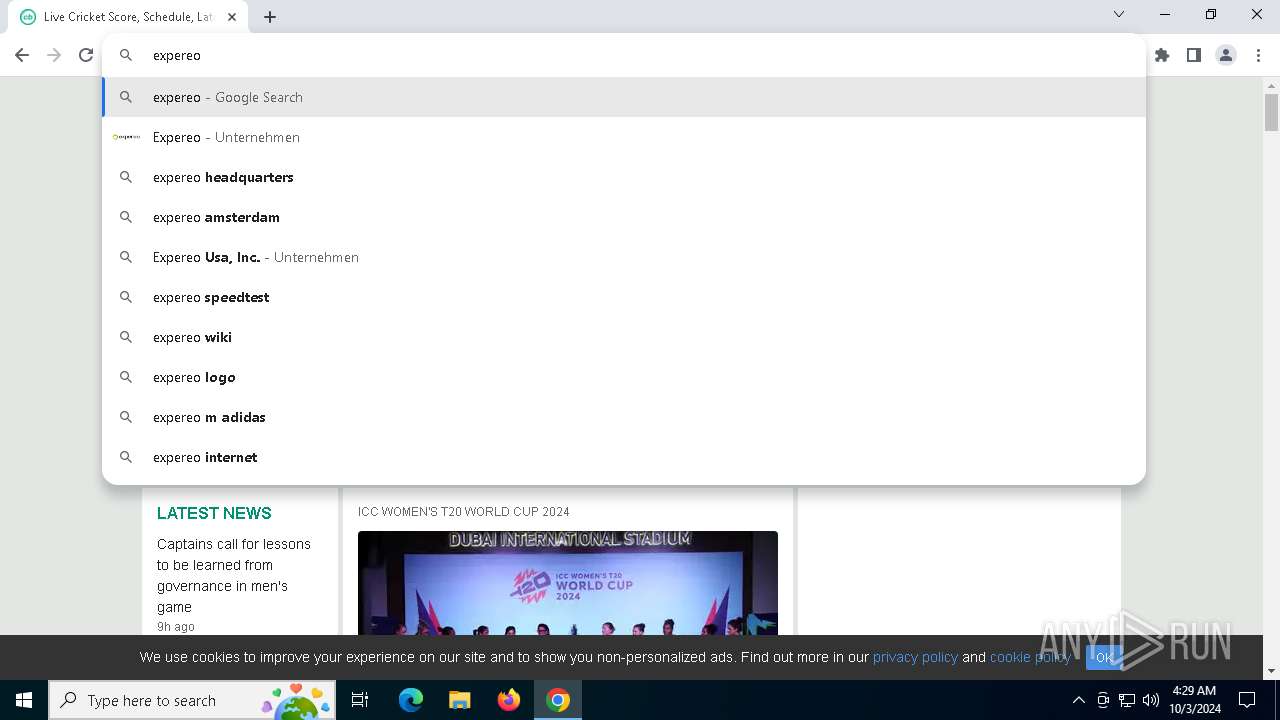1280x720 pixels.
Task: Select 'Expereo Usa, Inc.' suggestion
Action: 624,257
